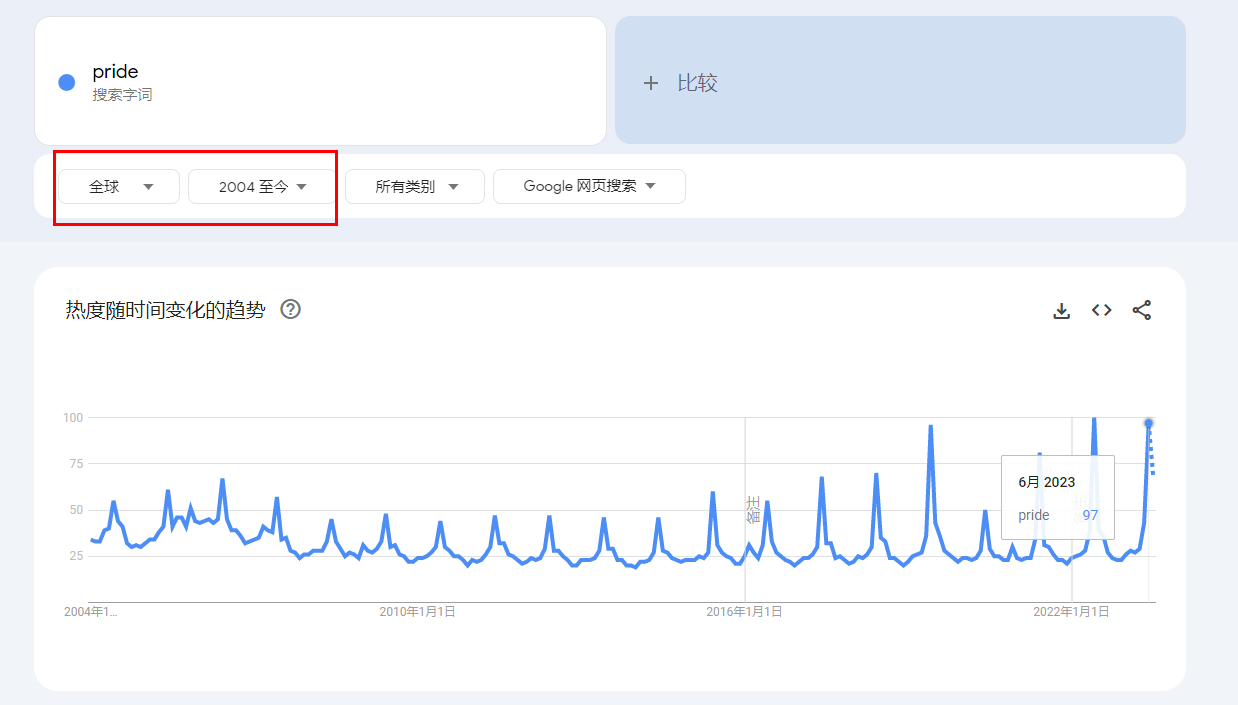Click the tooltip showing 6月 2023 value 97
The width and height of the screenshot is (1238, 705).
coord(1057,497)
